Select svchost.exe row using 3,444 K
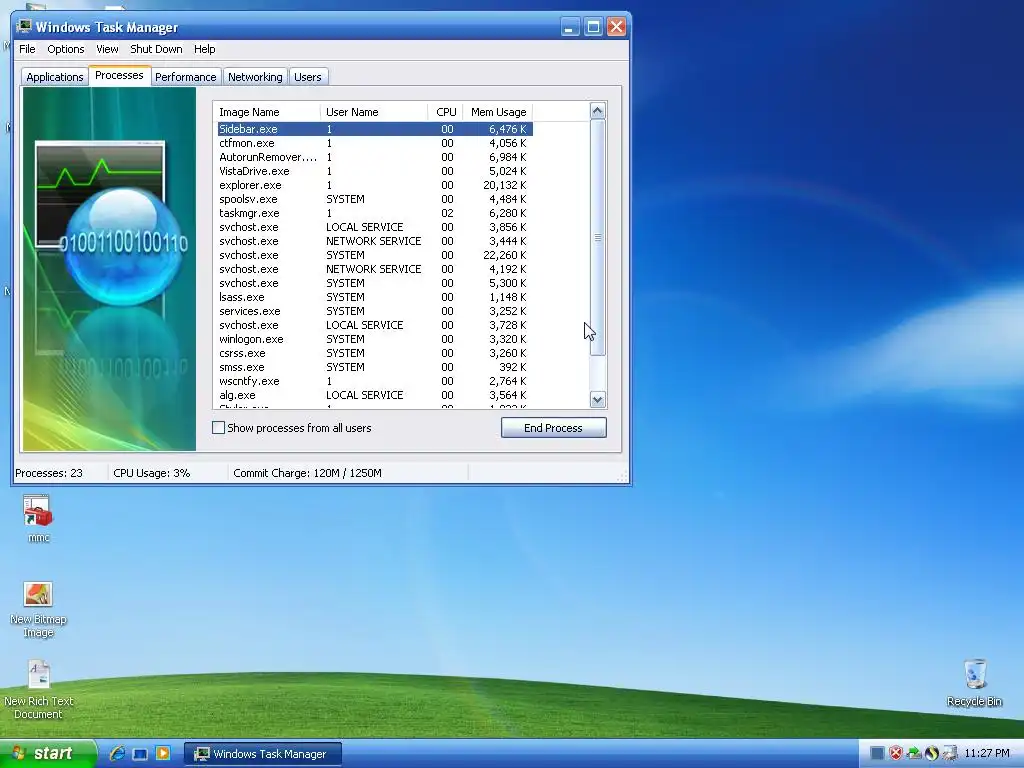Viewport: 1024px width, 768px height. tap(375, 241)
